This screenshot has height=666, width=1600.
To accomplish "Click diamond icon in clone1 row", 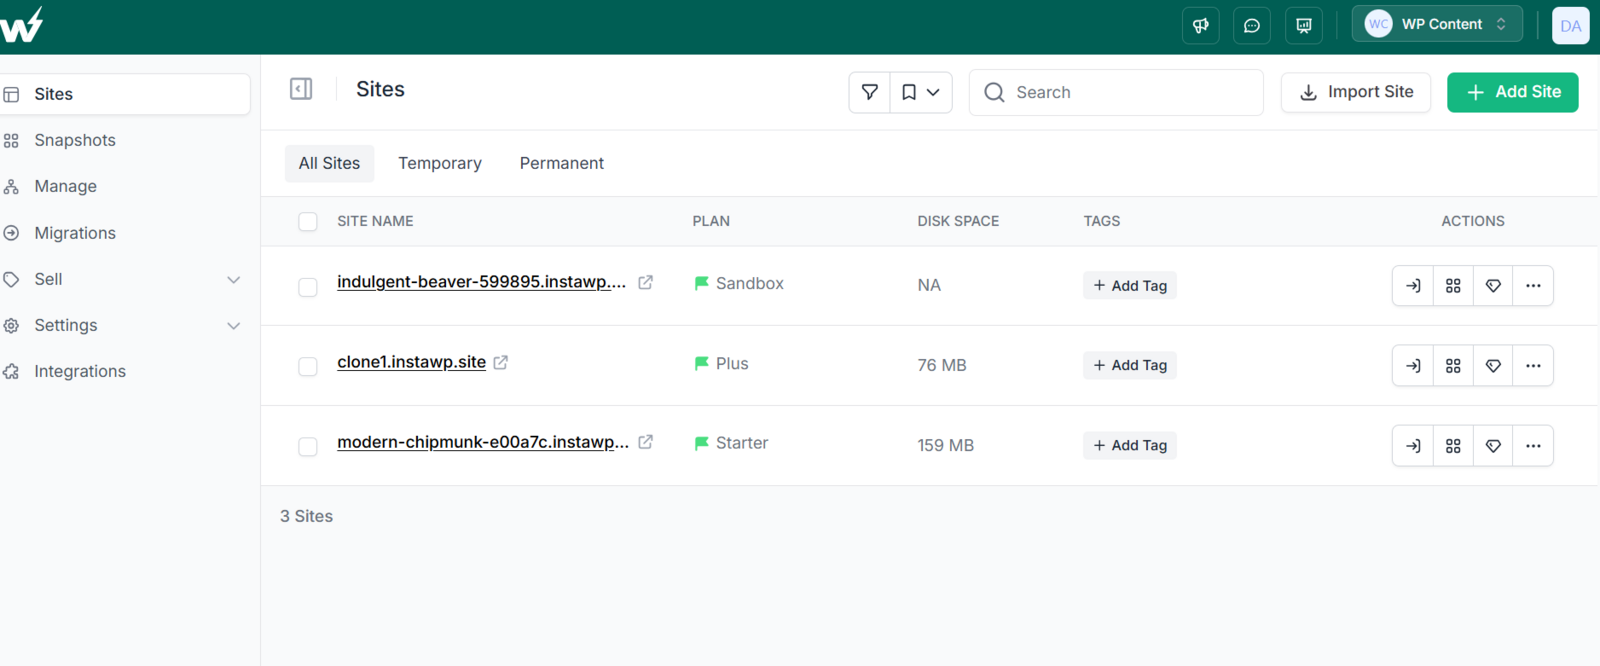I will point(1493,366).
